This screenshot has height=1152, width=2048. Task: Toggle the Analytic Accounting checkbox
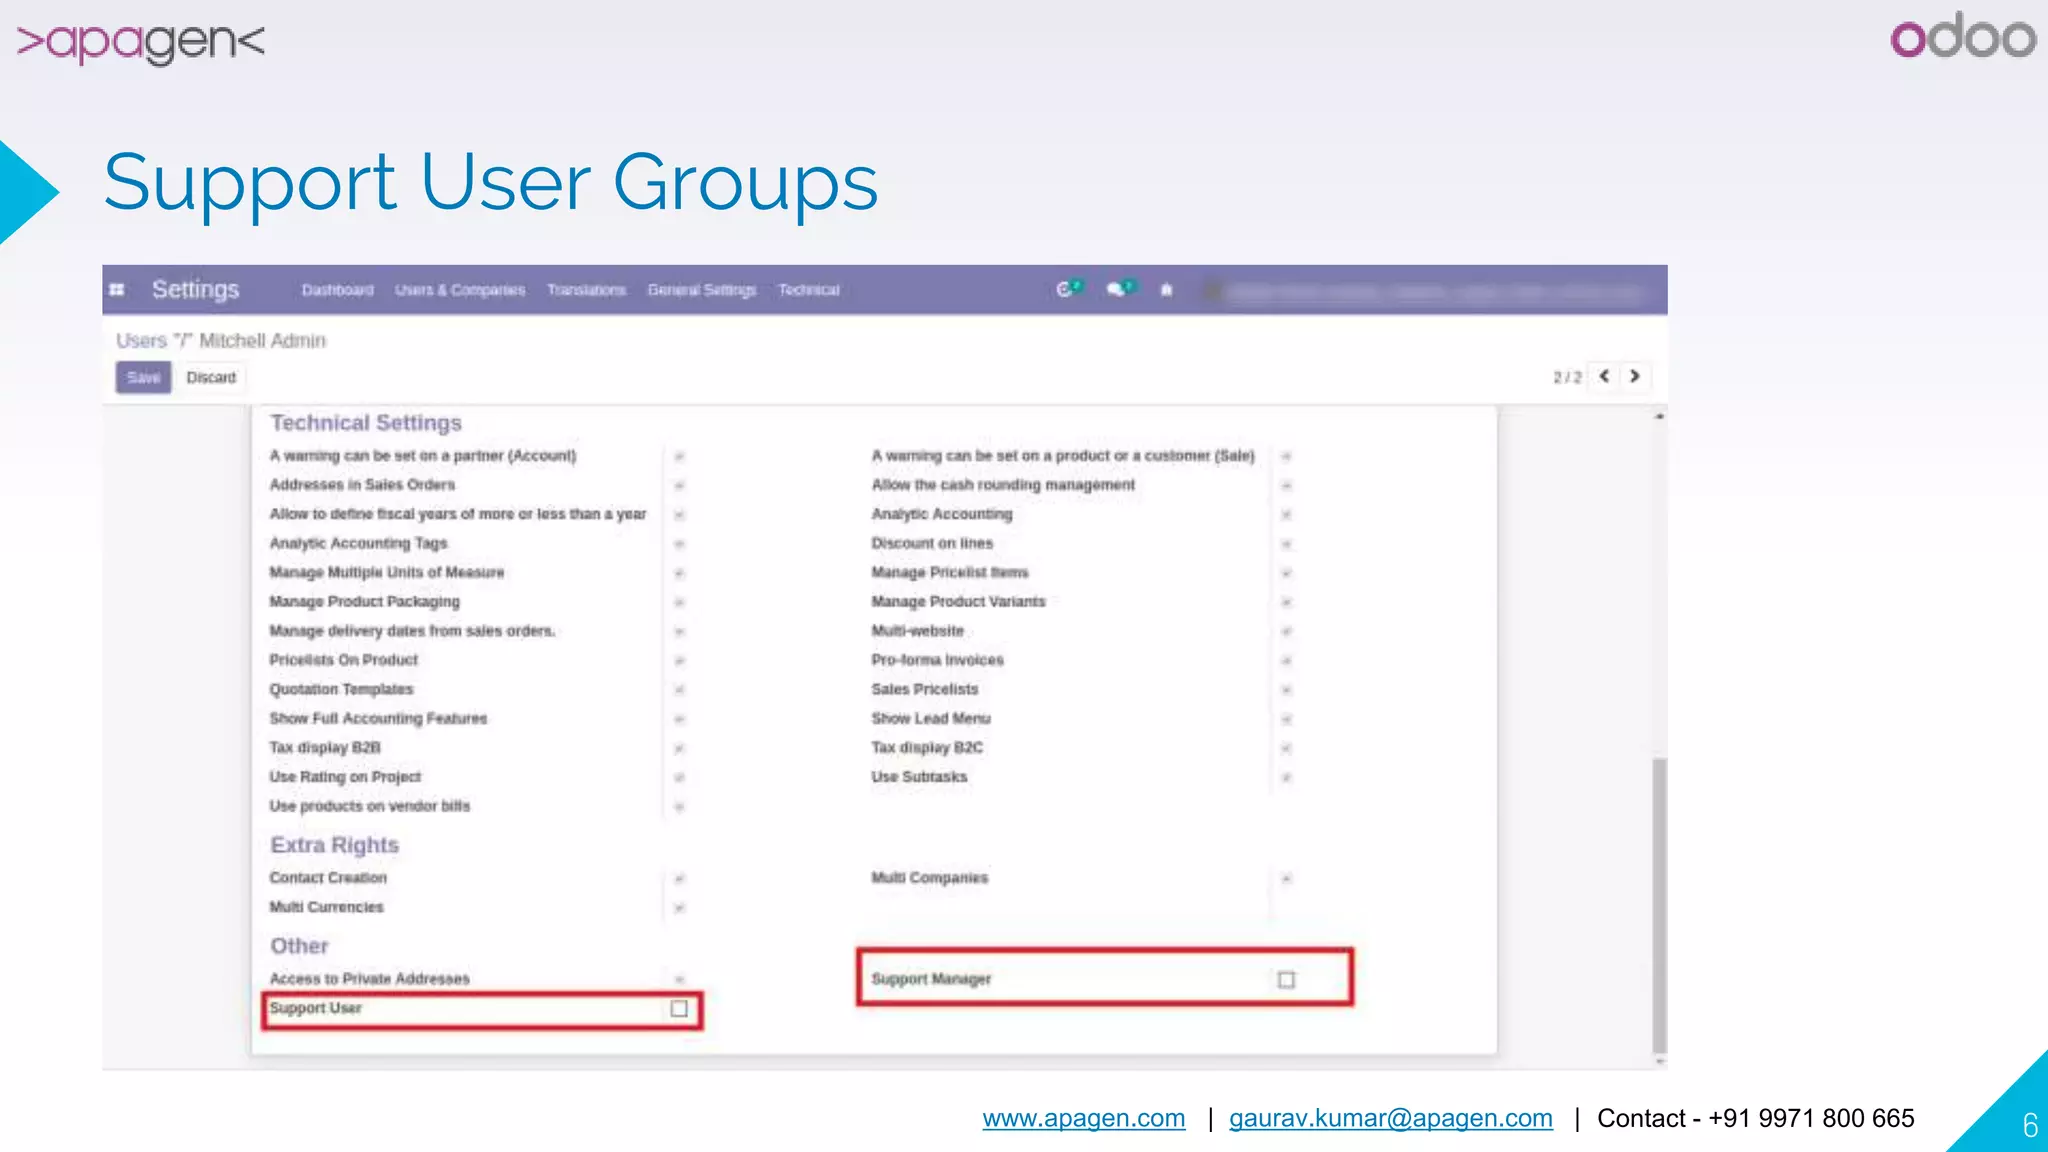click(x=1286, y=514)
